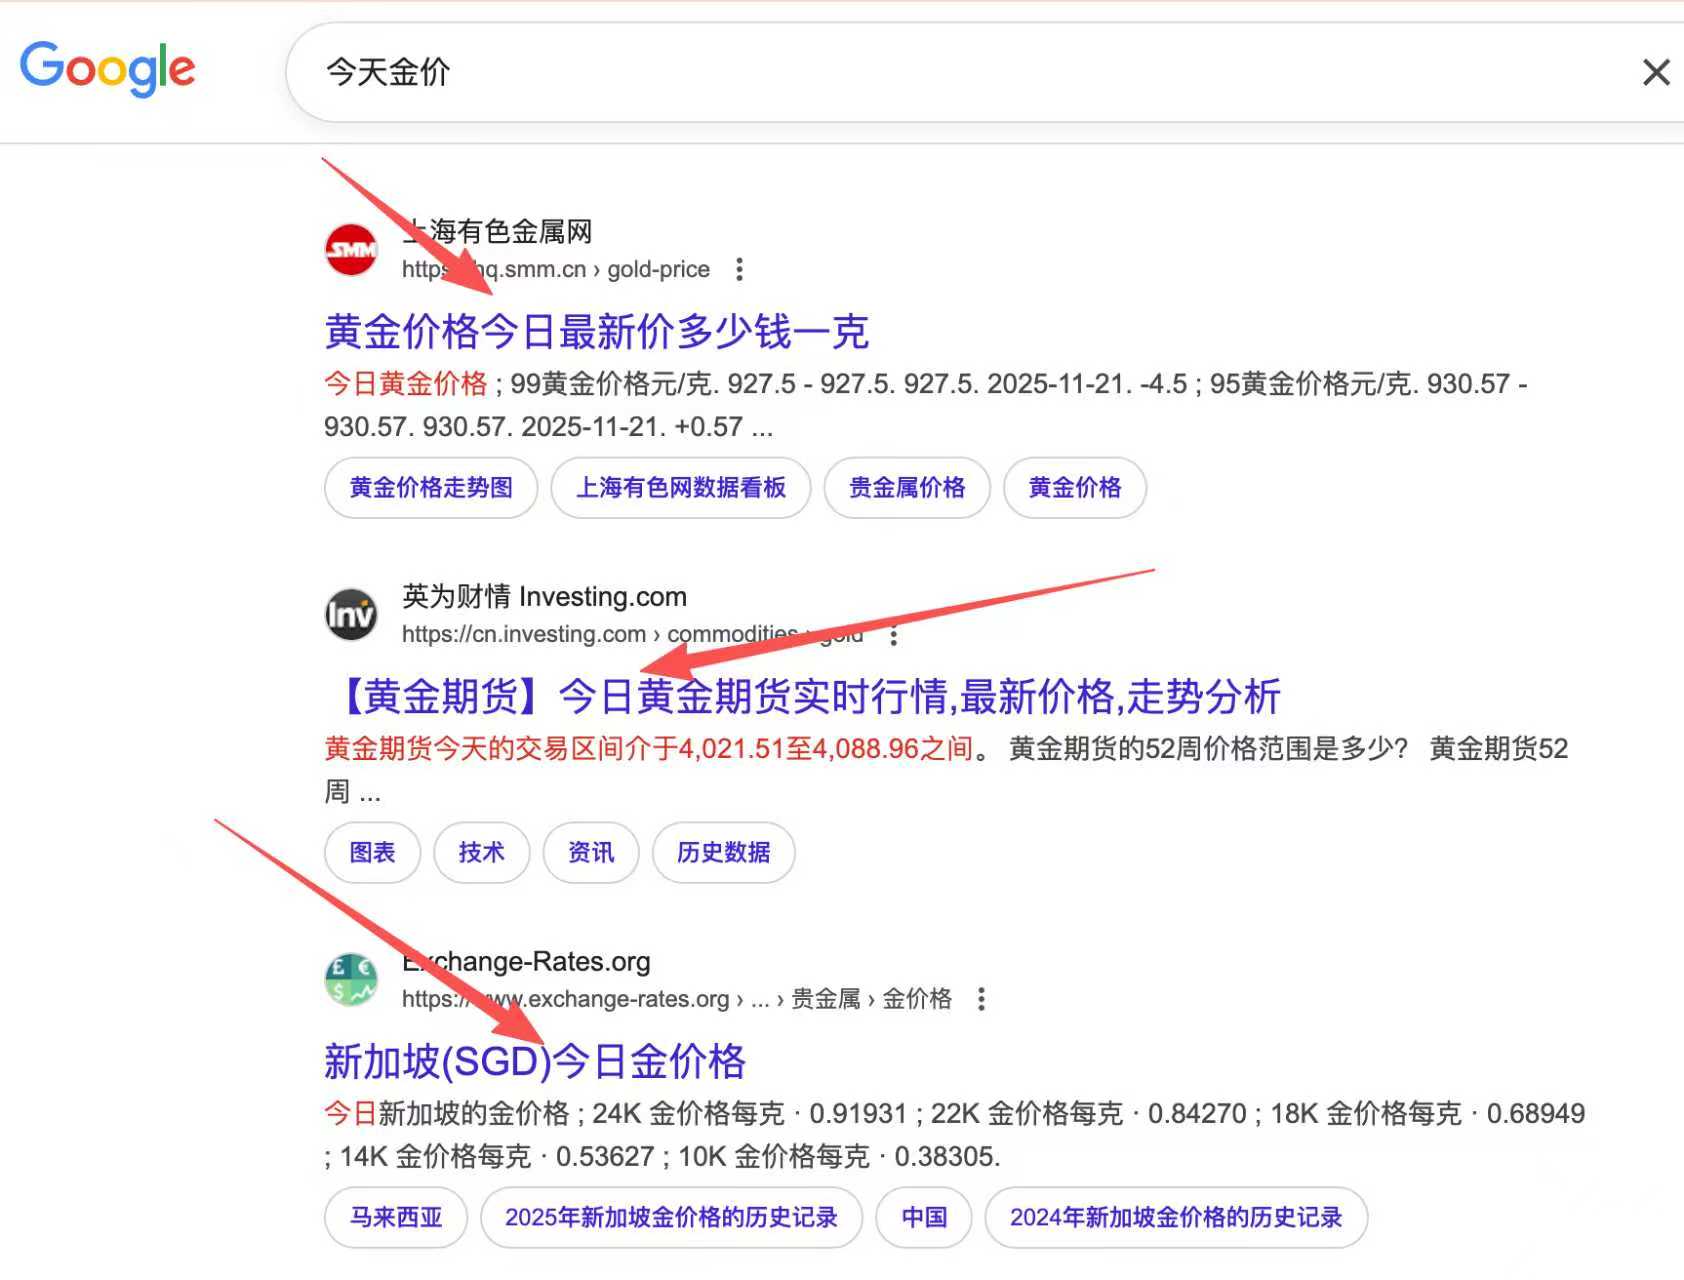
Task: Click the snippet 黄金期货今天的交易区间介于4,021.51至4,088.96之间
Action: (x=649, y=749)
